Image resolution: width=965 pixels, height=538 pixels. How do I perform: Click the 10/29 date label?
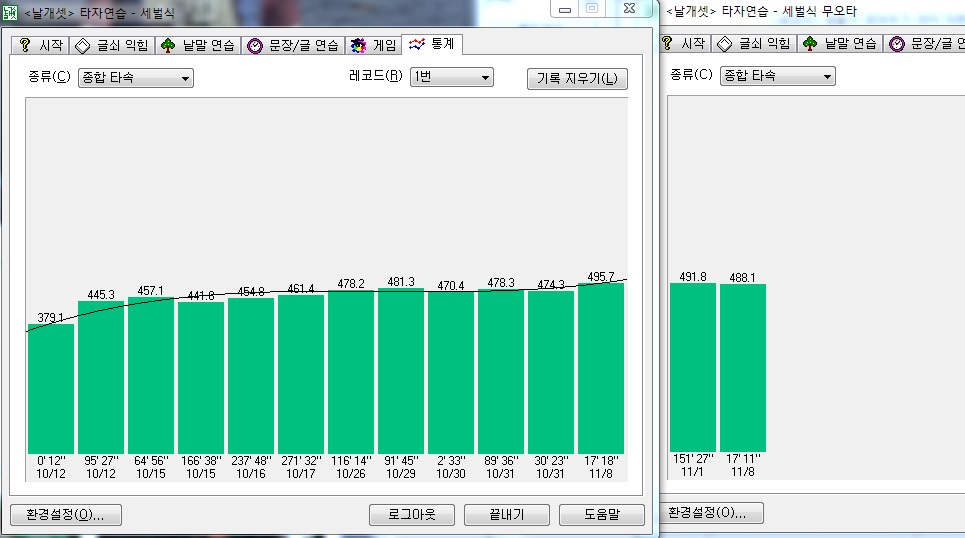(x=401, y=474)
